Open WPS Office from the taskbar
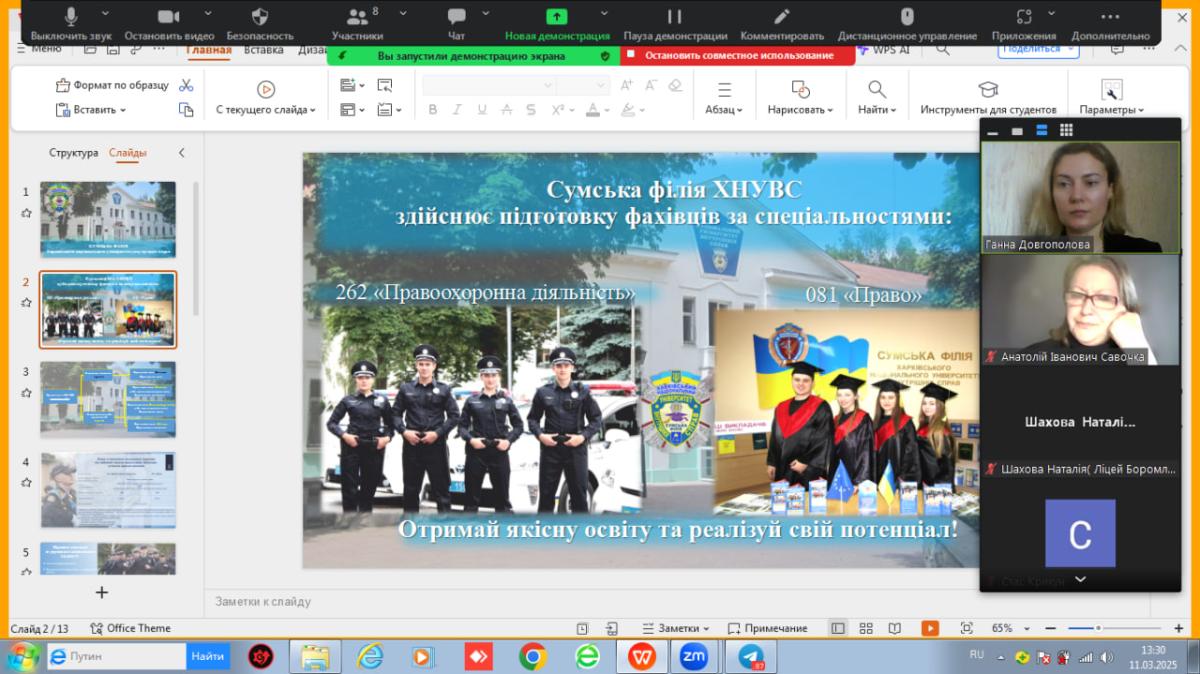 coord(642,657)
